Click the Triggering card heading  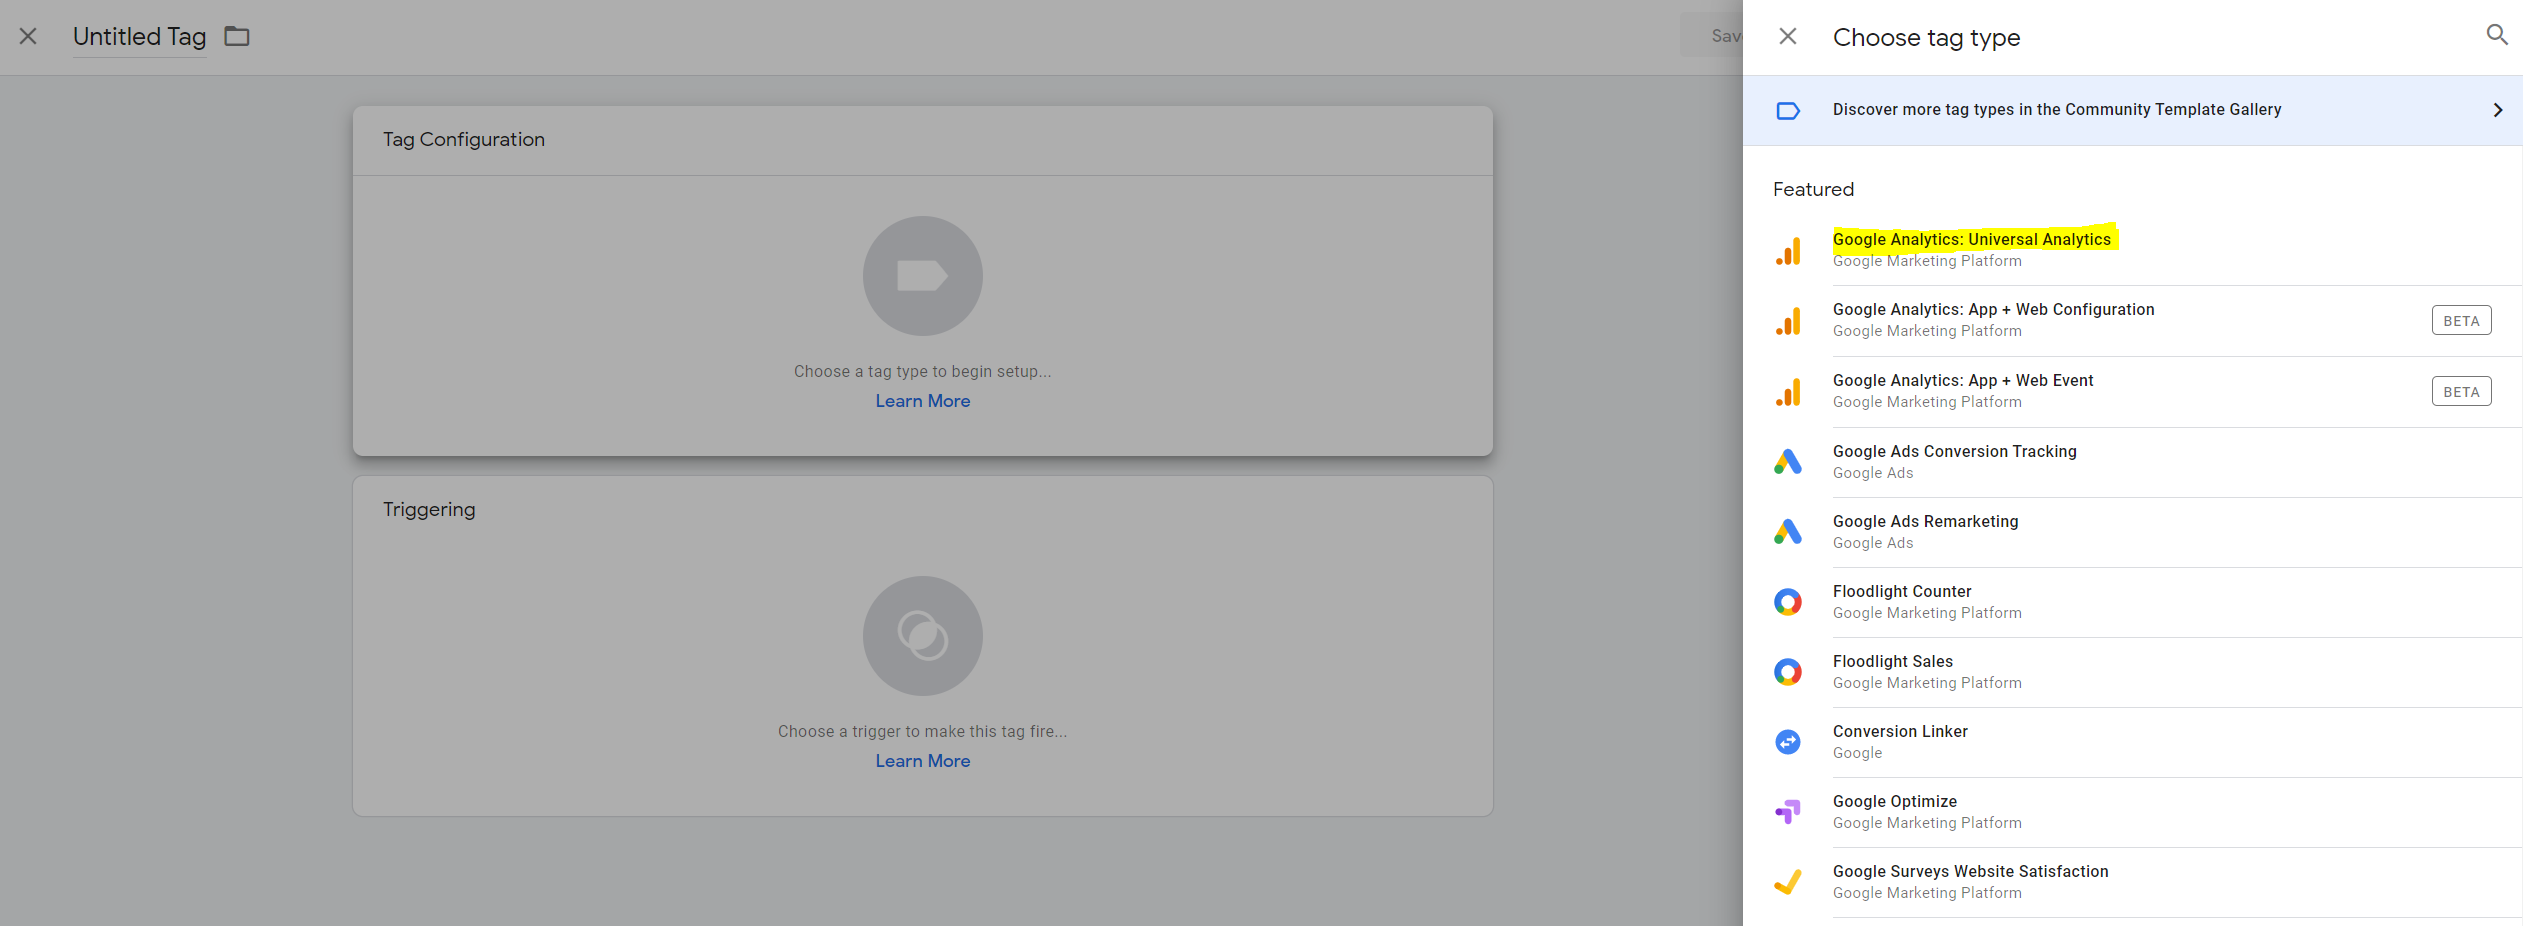point(429,510)
